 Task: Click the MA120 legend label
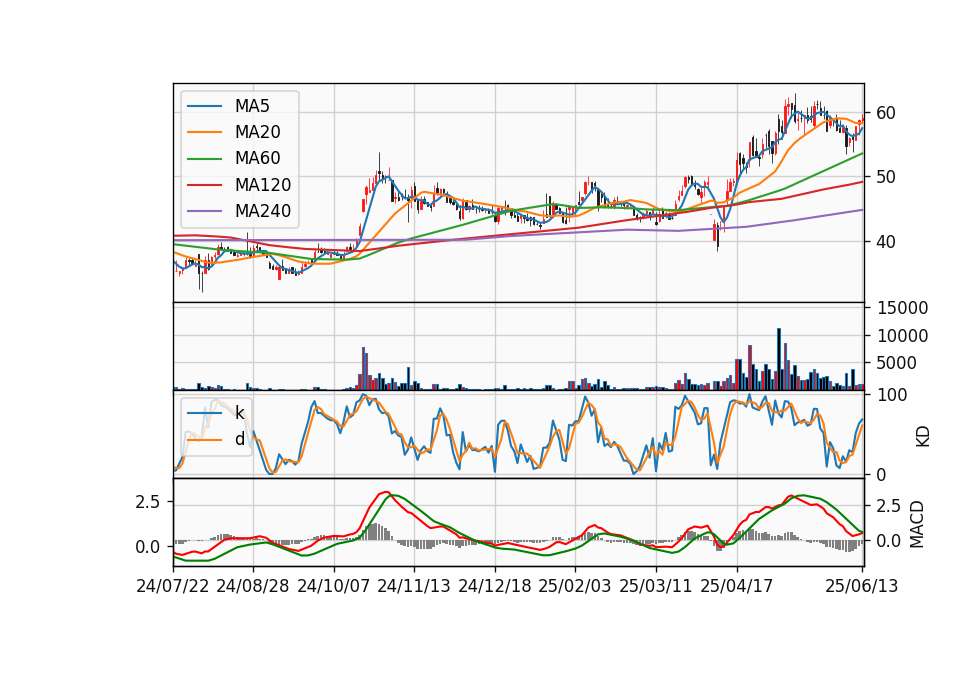point(263,185)
